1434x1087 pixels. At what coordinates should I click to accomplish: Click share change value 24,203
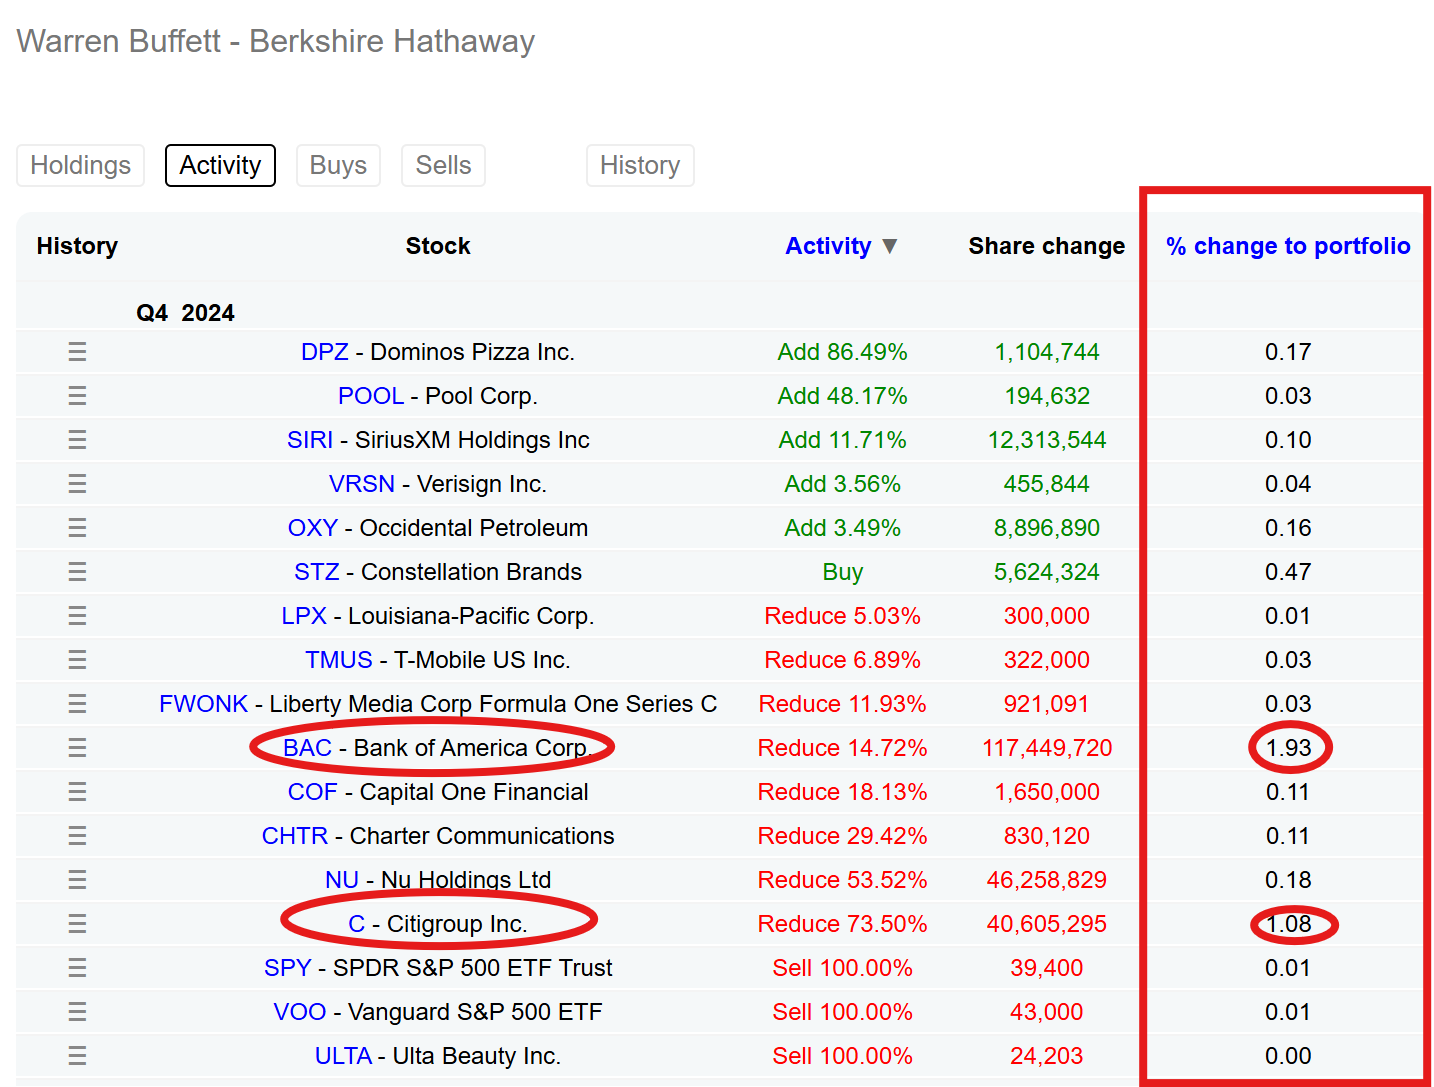tap(1047, 1056)
